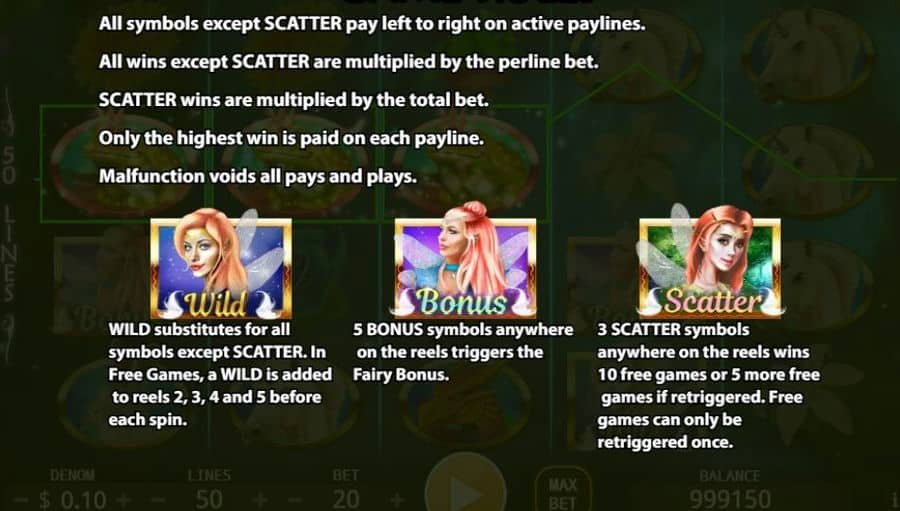Tap the MAX BET button
The width and height of the screenshot is (900, 511).
pyautogui.click(x=562, y=493)
